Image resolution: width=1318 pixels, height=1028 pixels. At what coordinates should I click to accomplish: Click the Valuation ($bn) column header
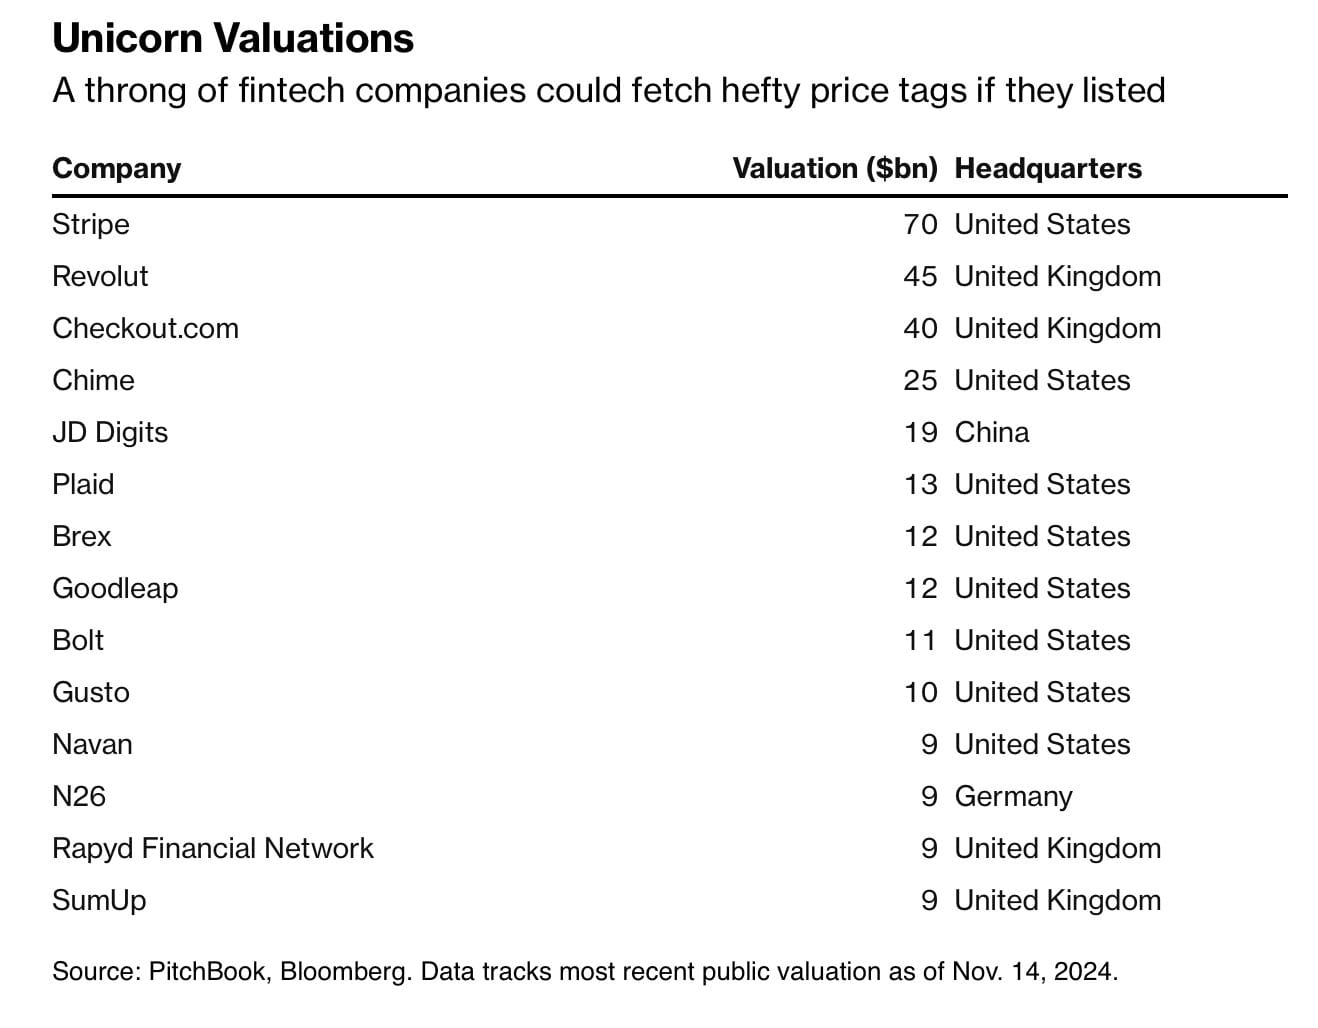[x=835, y=168]
